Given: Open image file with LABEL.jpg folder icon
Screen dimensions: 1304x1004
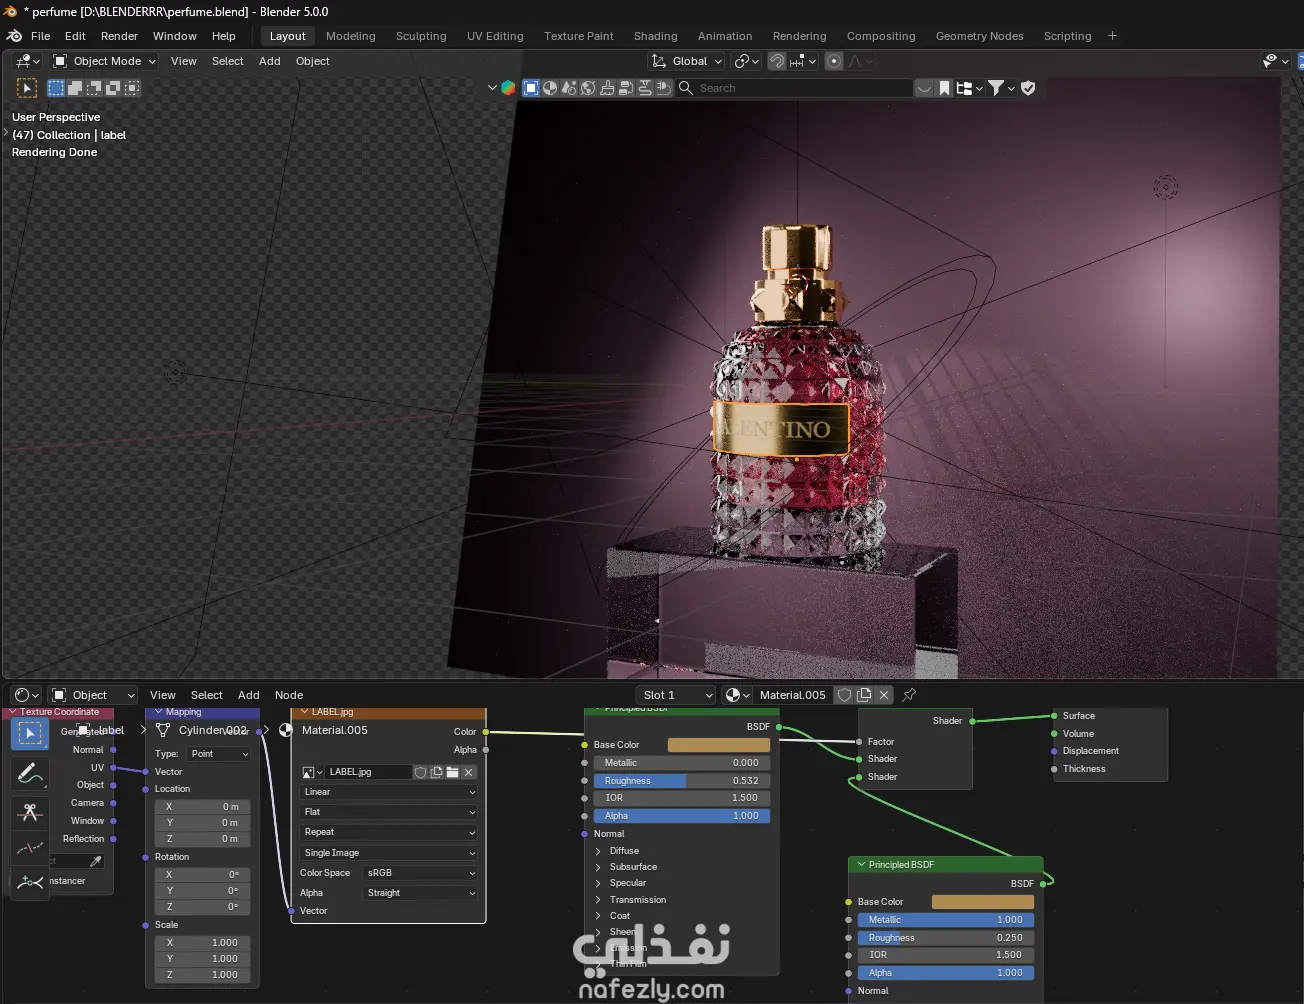Looking at the screenshot, I should click(452, 772).
